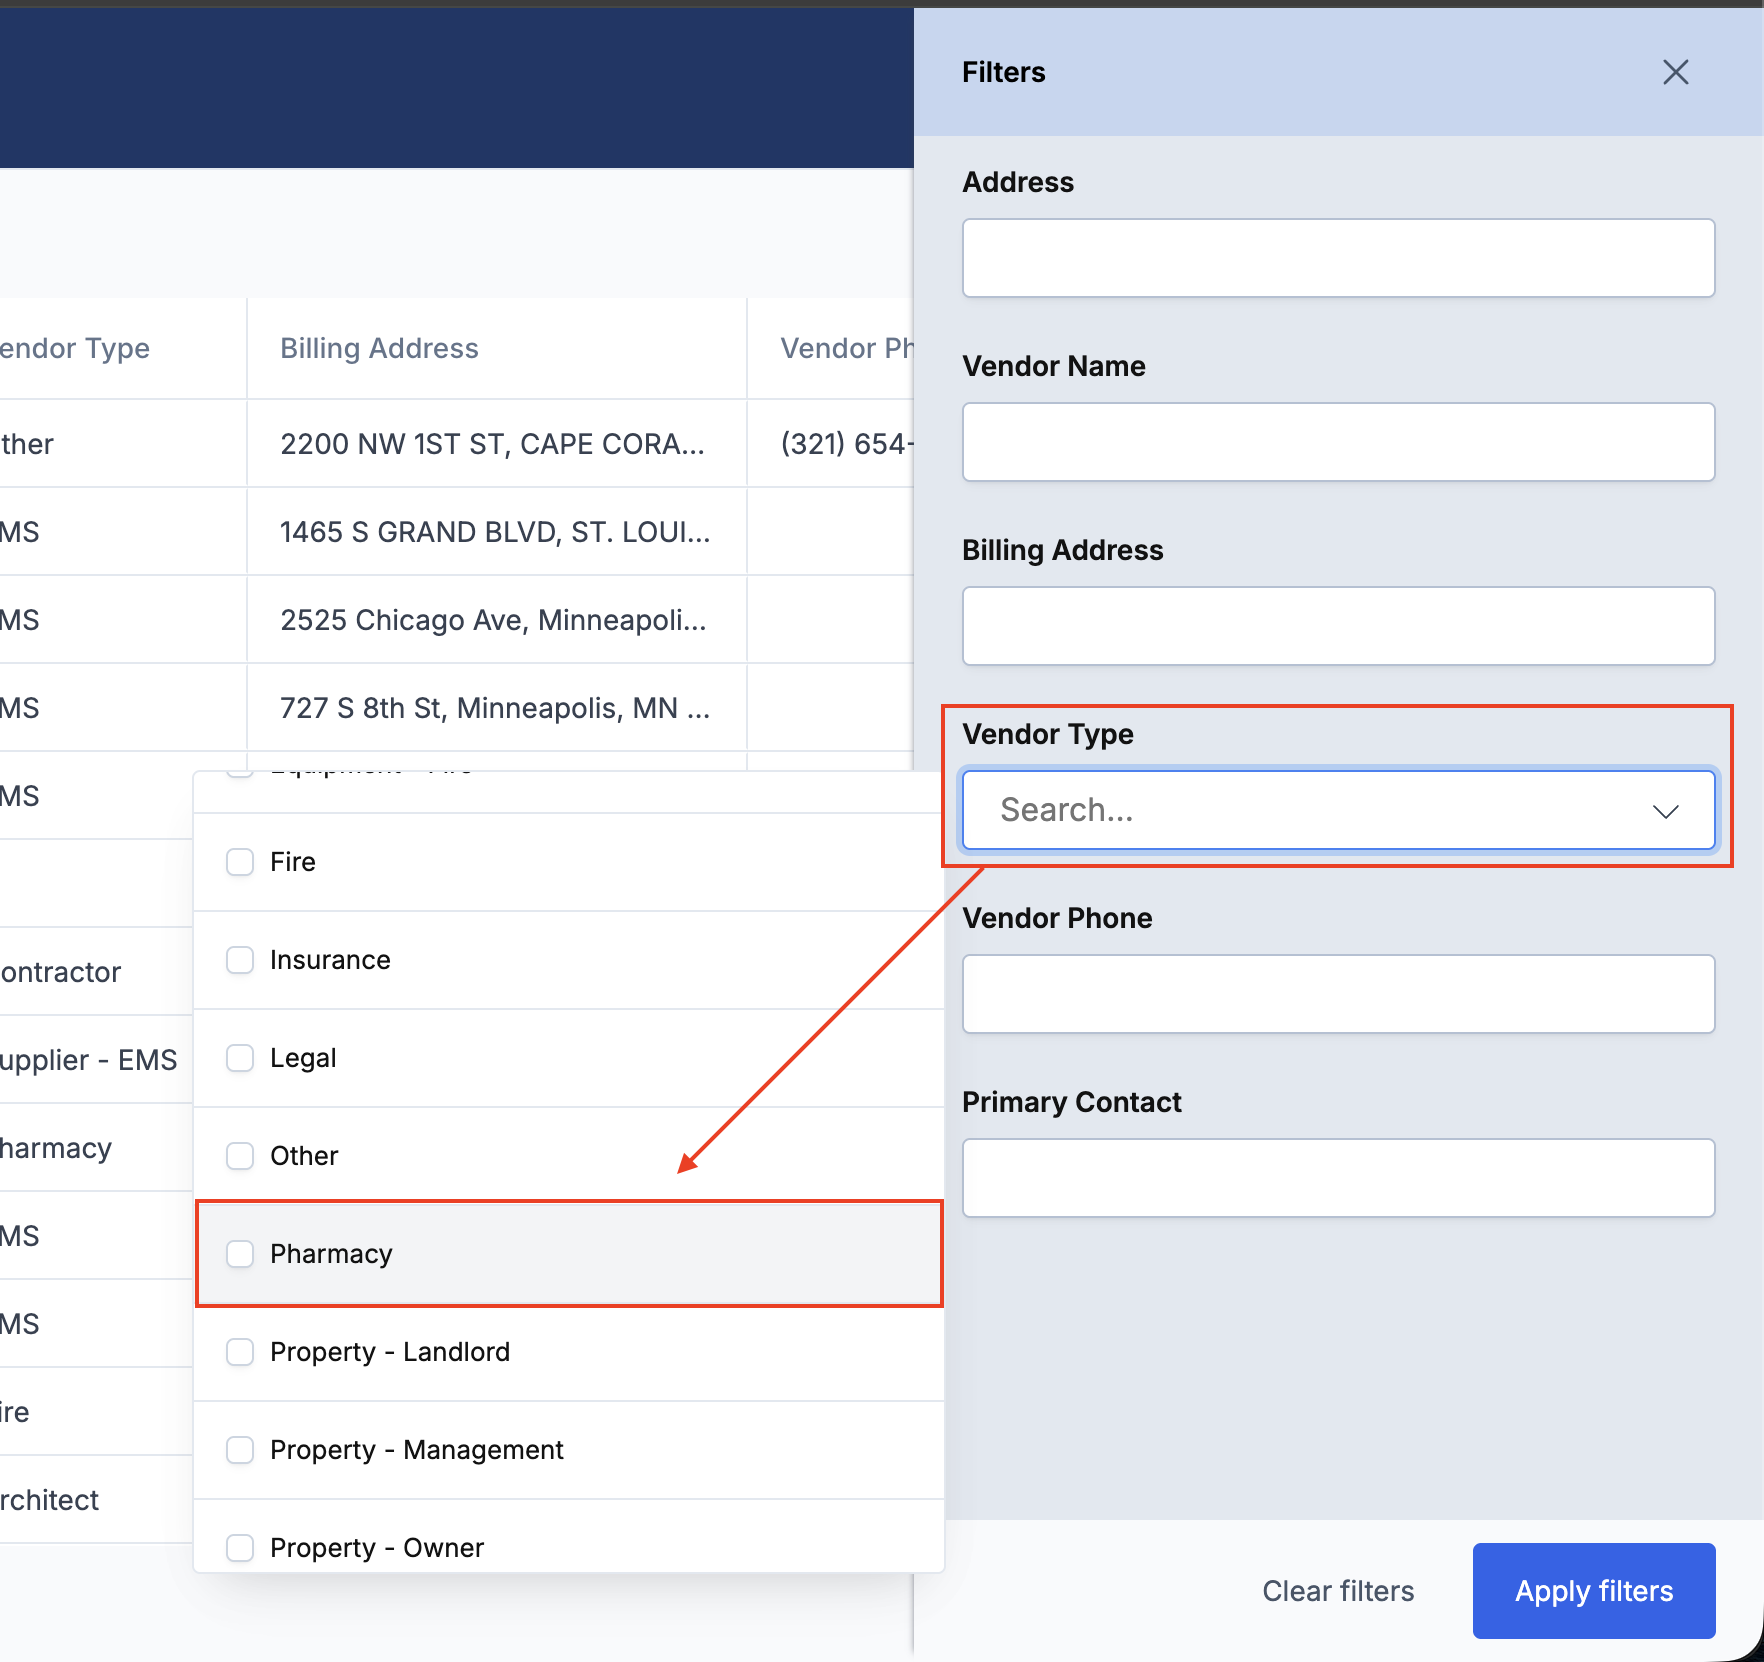The width and height of the screenshot is (1764, 1662).
Task: Click the 1465 S GRAND BLVD, ST. LOUI... cell
Action: 495,532
